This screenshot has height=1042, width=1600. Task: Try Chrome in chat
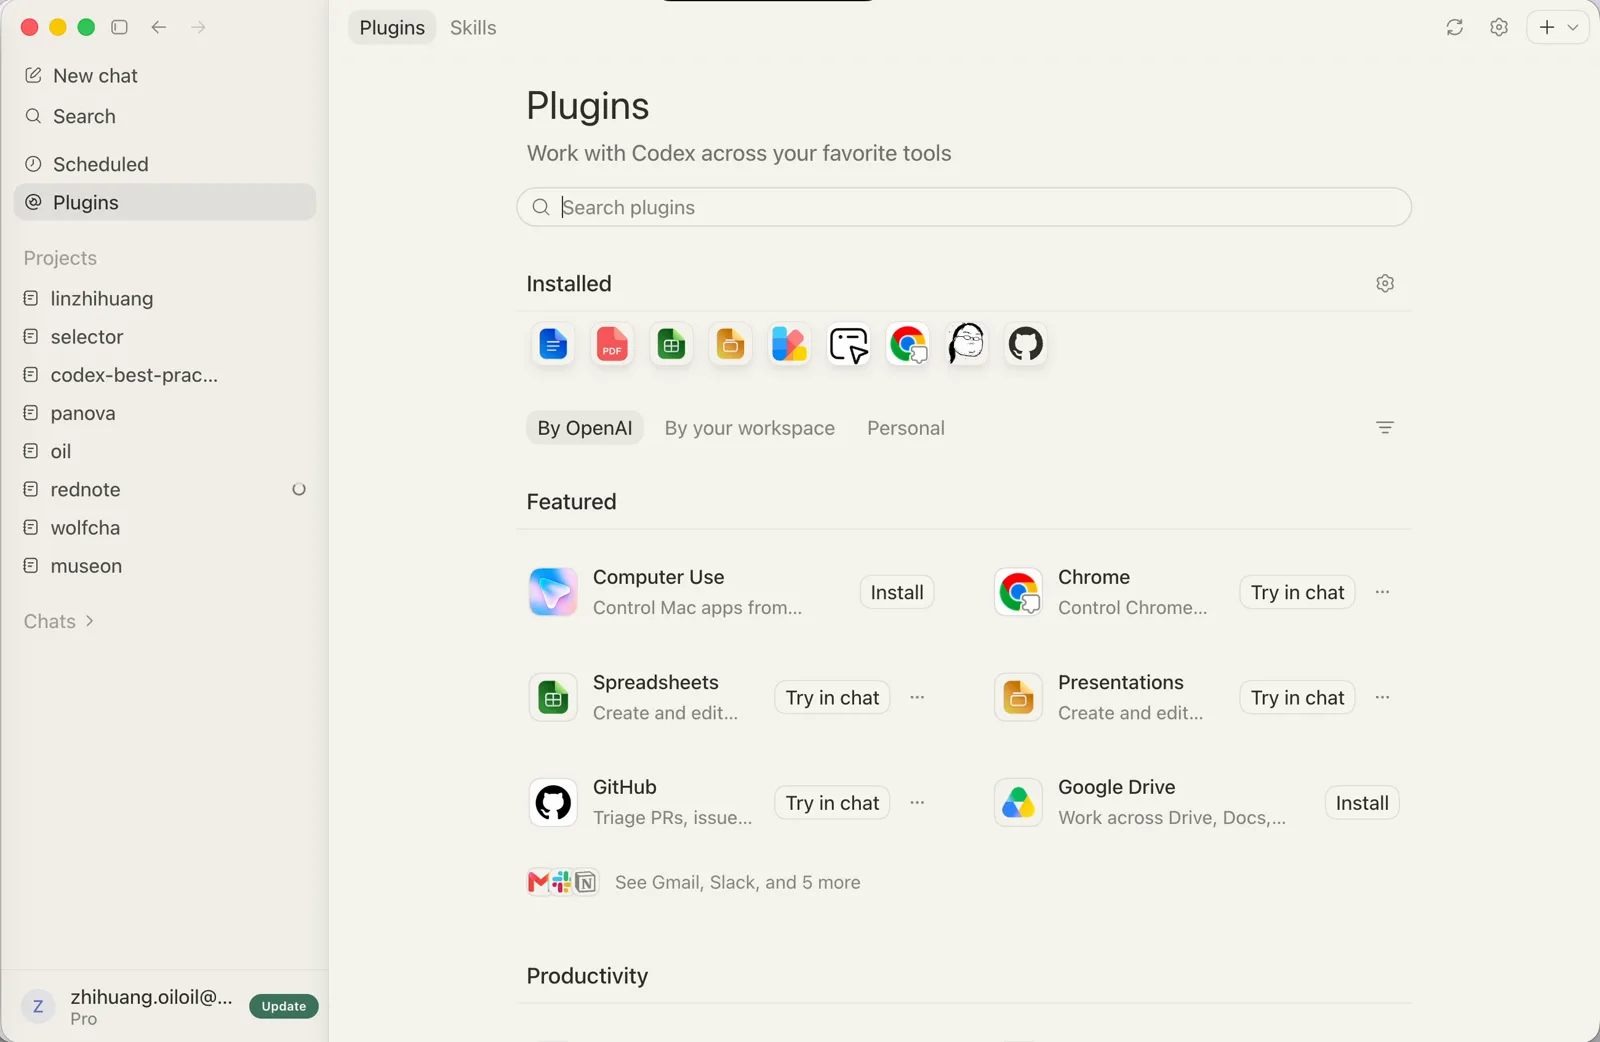pos(1297,592)
